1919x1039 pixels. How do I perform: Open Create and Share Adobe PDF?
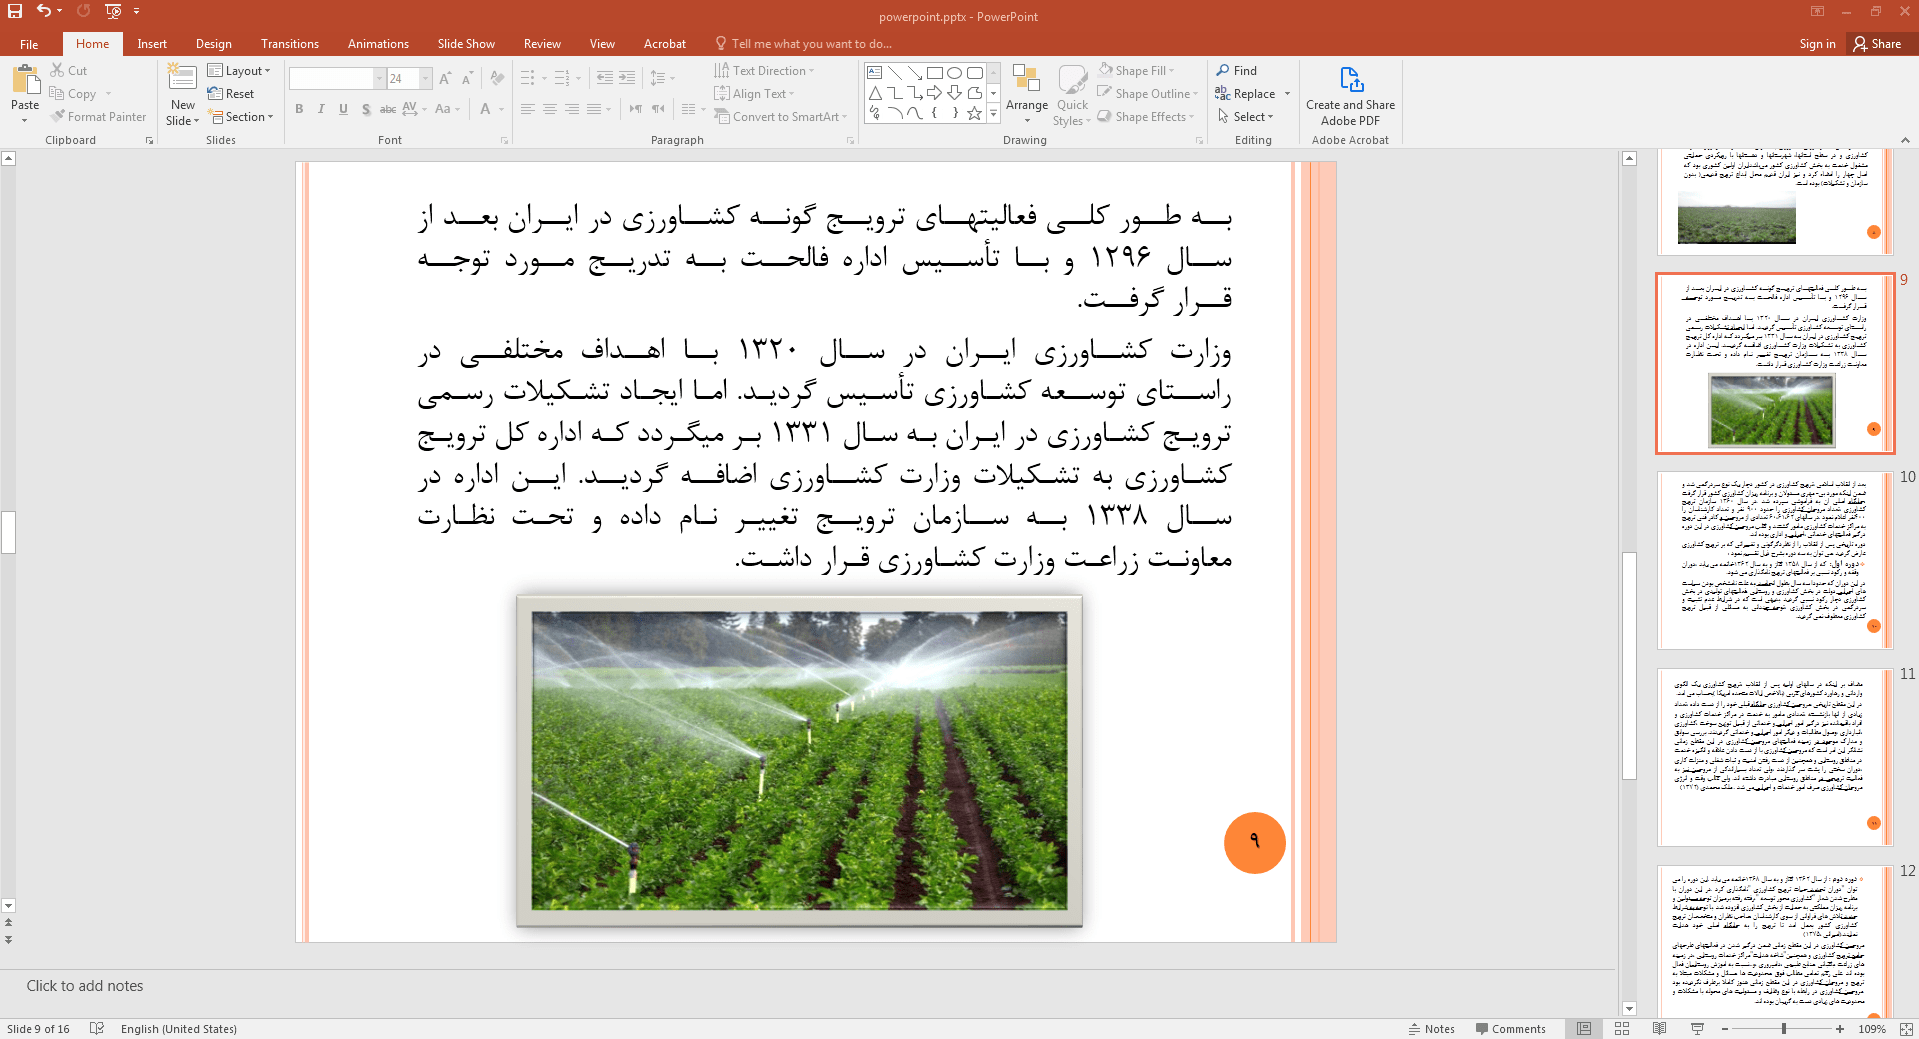point(1350,96)
